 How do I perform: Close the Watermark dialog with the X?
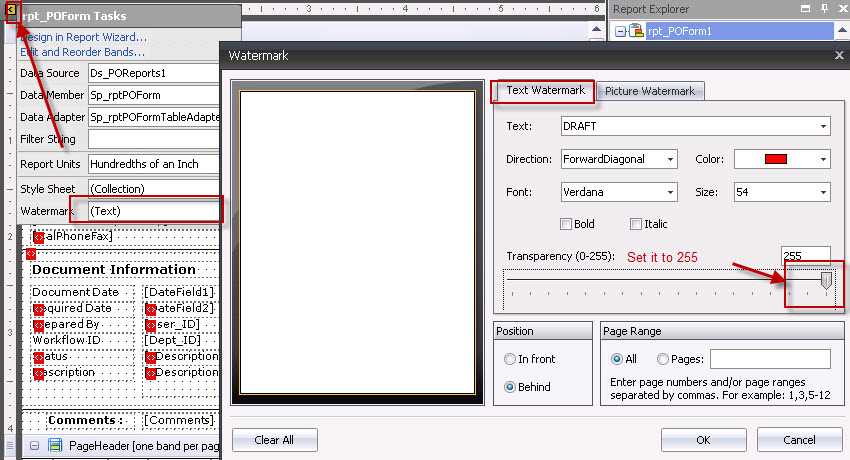838,56
